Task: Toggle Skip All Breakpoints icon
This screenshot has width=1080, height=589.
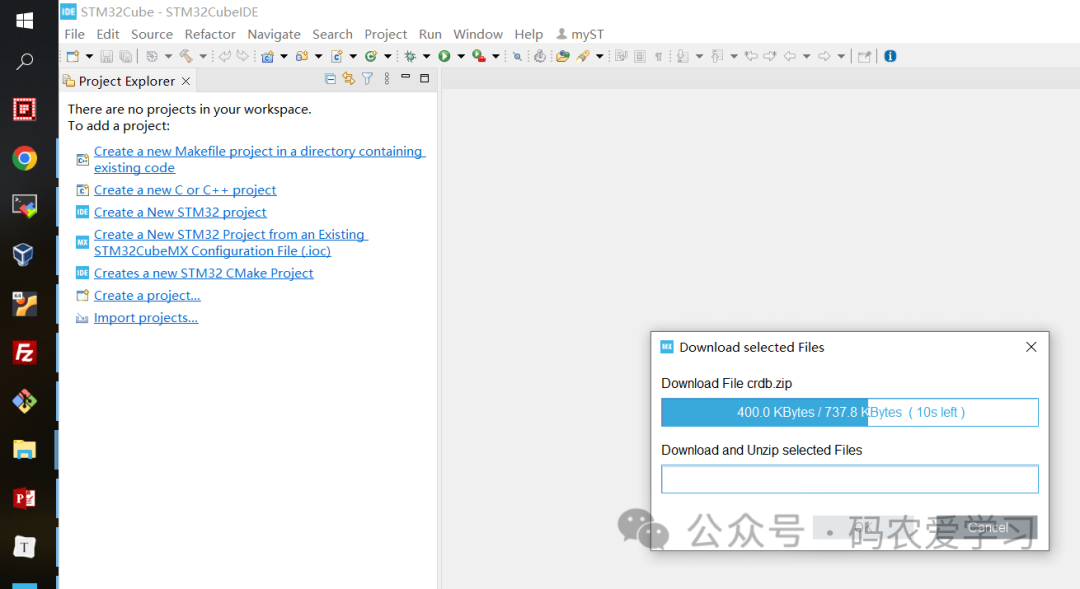Action: (x=517, y=56)
